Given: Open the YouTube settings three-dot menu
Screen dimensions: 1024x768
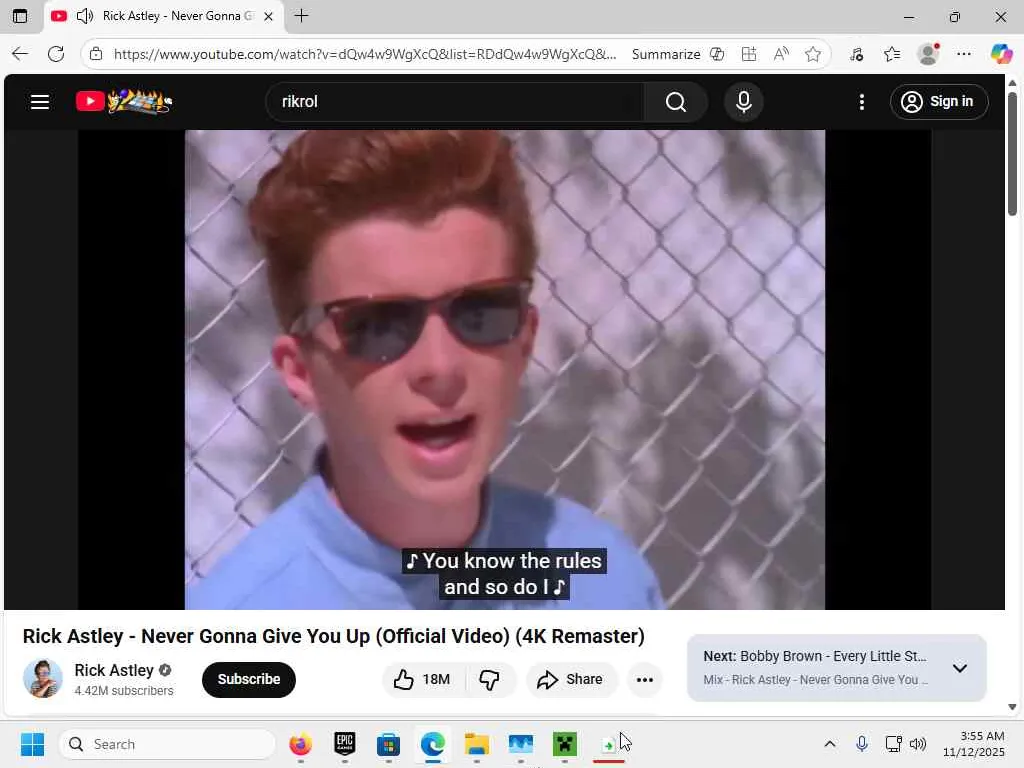Looking at the screenshot, I should click(862, 102).
